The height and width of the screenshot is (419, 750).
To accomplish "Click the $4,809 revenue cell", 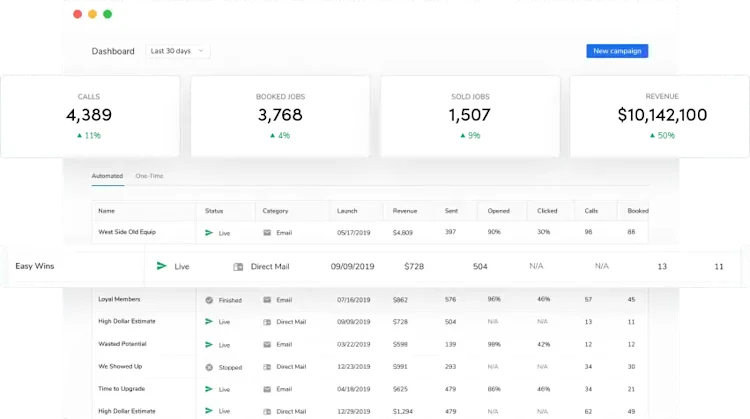I will [403, 232].
